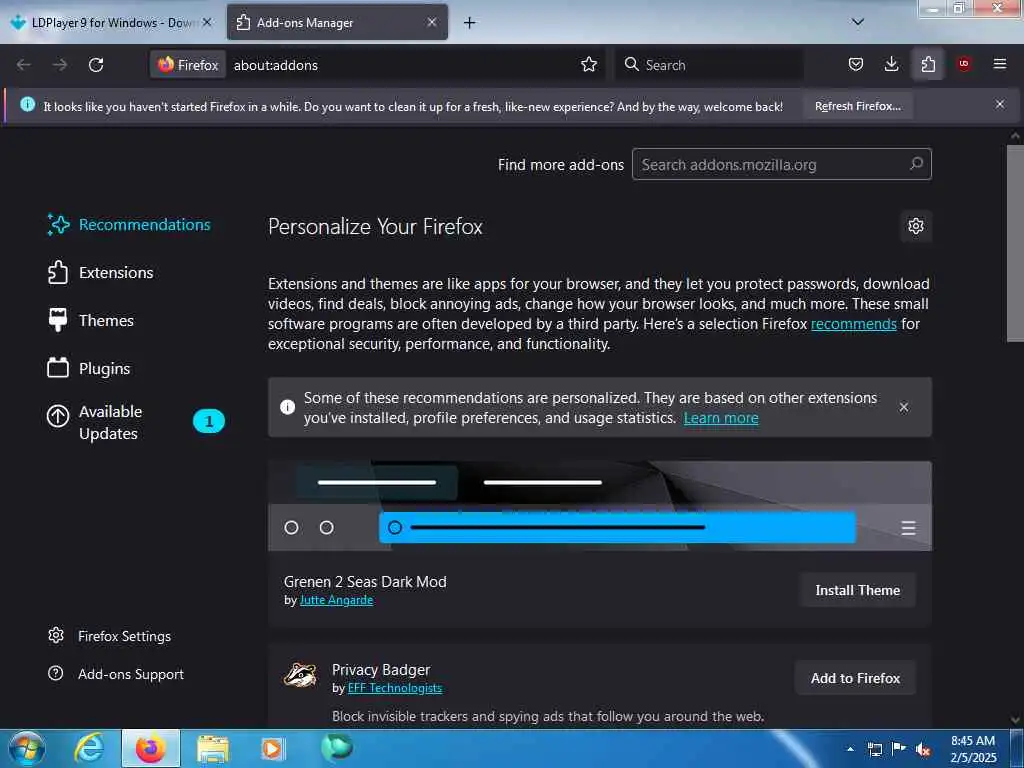This screenshot has width=1024, height=768.
Task: Click the vertical page scrollbar thumb
Action: 1015,243
